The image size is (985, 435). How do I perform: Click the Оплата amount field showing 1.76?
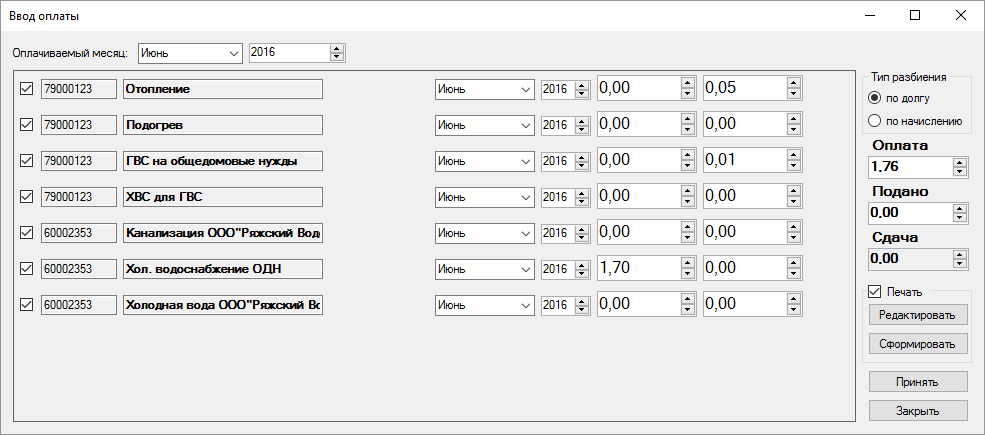click(x=908, y=167)
